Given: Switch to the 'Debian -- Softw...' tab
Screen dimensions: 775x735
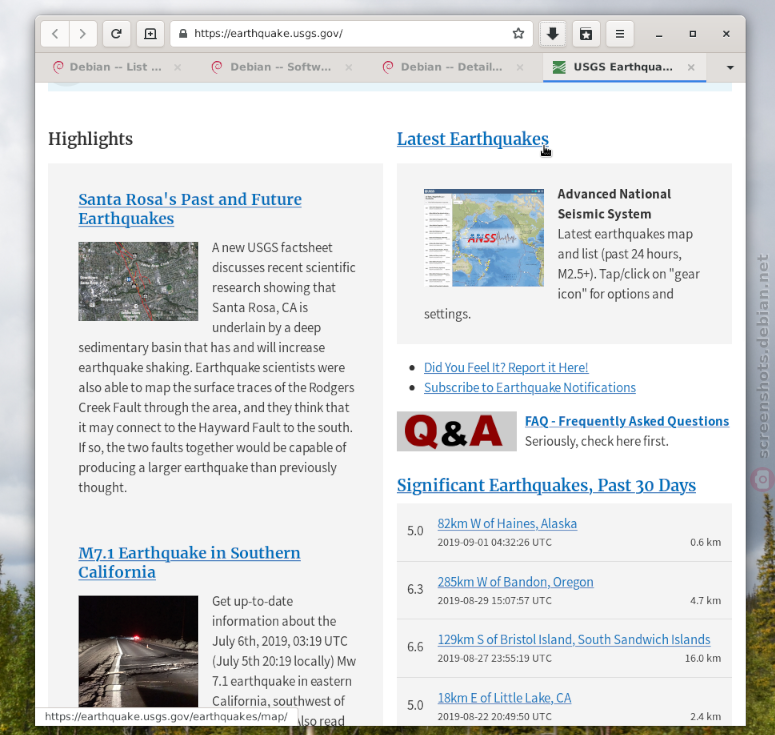Looking at the screenshot, I should pyautogui.click(x=280, y=67).
